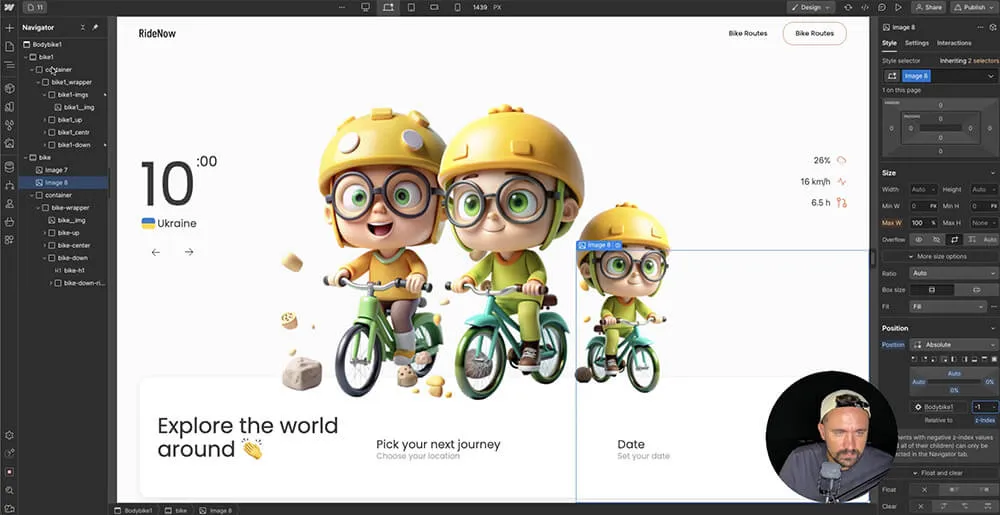1000x515 pixels.
Task: Open the Apps grid icon
Action: (9, 240)
